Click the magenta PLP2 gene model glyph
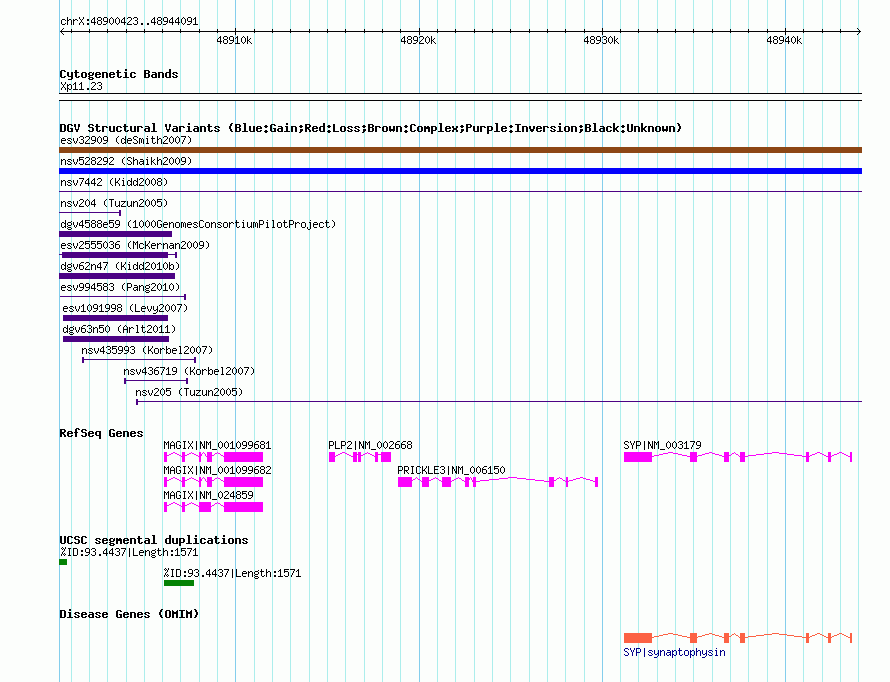Viewport: 890px width, 682px height. pos(360,457)
